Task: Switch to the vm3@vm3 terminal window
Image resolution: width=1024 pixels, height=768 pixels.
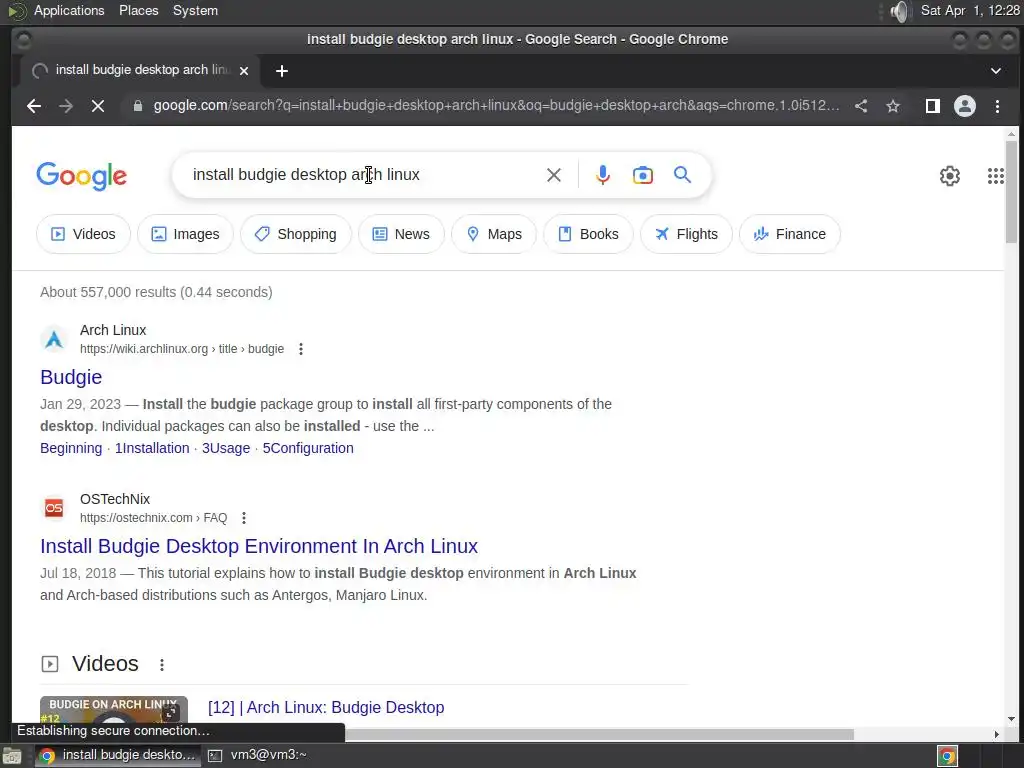Action: point(258,755)
